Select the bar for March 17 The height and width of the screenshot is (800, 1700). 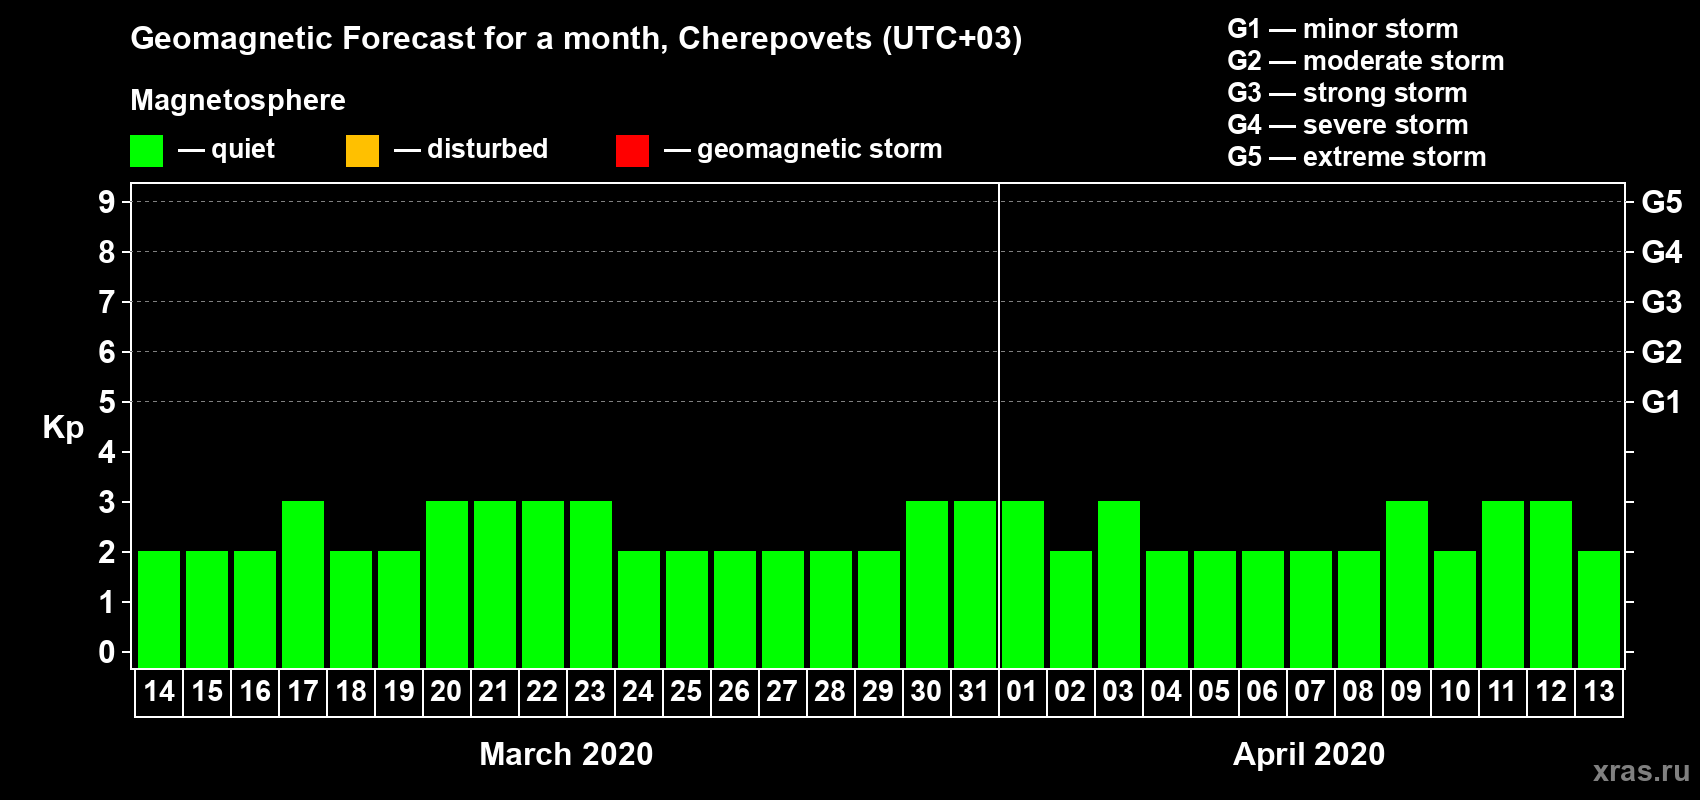[303, 584]
